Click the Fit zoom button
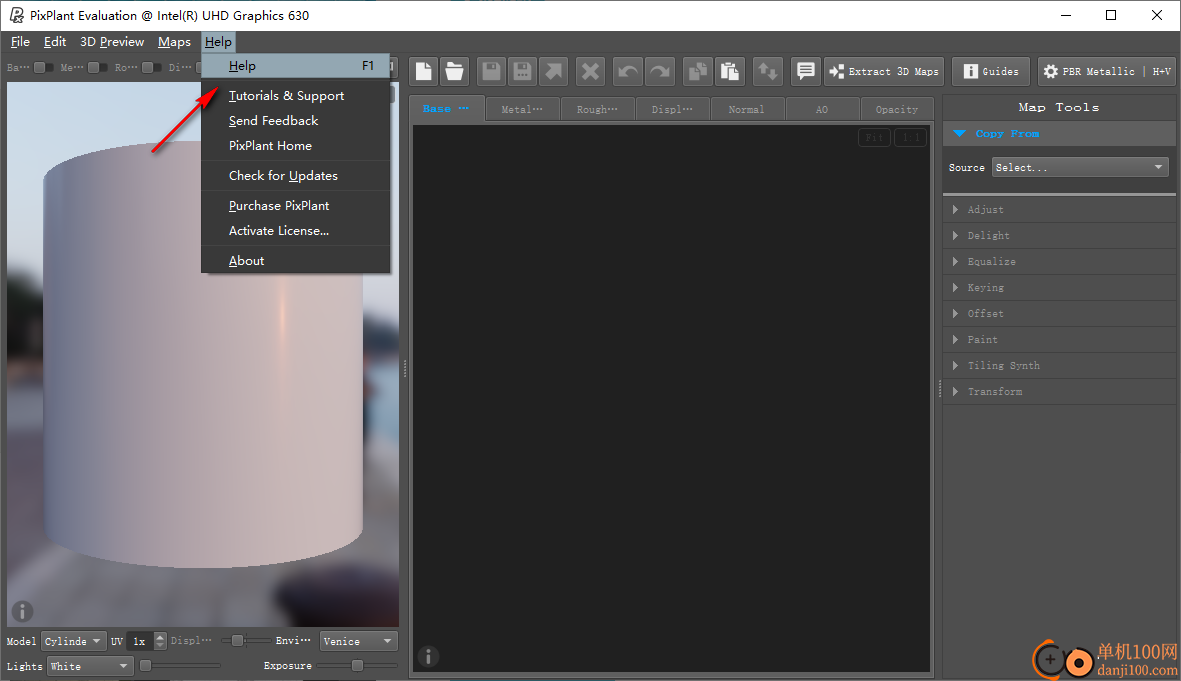The width and height of the screenshot is (1181, 681). pyautogui.click(x=874, y=138)
